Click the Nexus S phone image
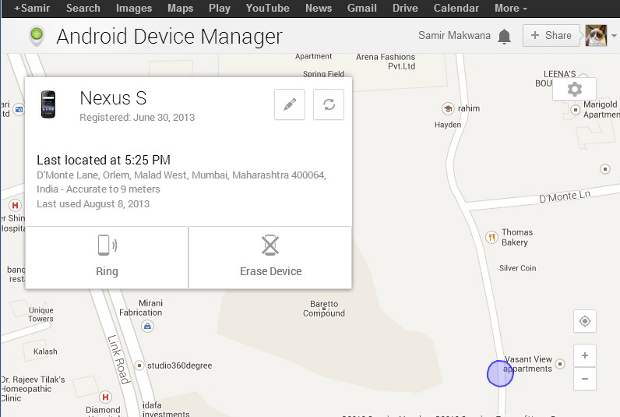Viewport: 620px width, 417px height. tap(48, 104)
